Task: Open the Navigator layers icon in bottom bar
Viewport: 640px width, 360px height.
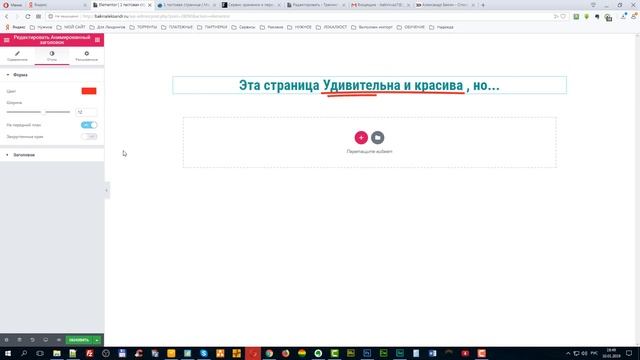Action: click(19, 340)
